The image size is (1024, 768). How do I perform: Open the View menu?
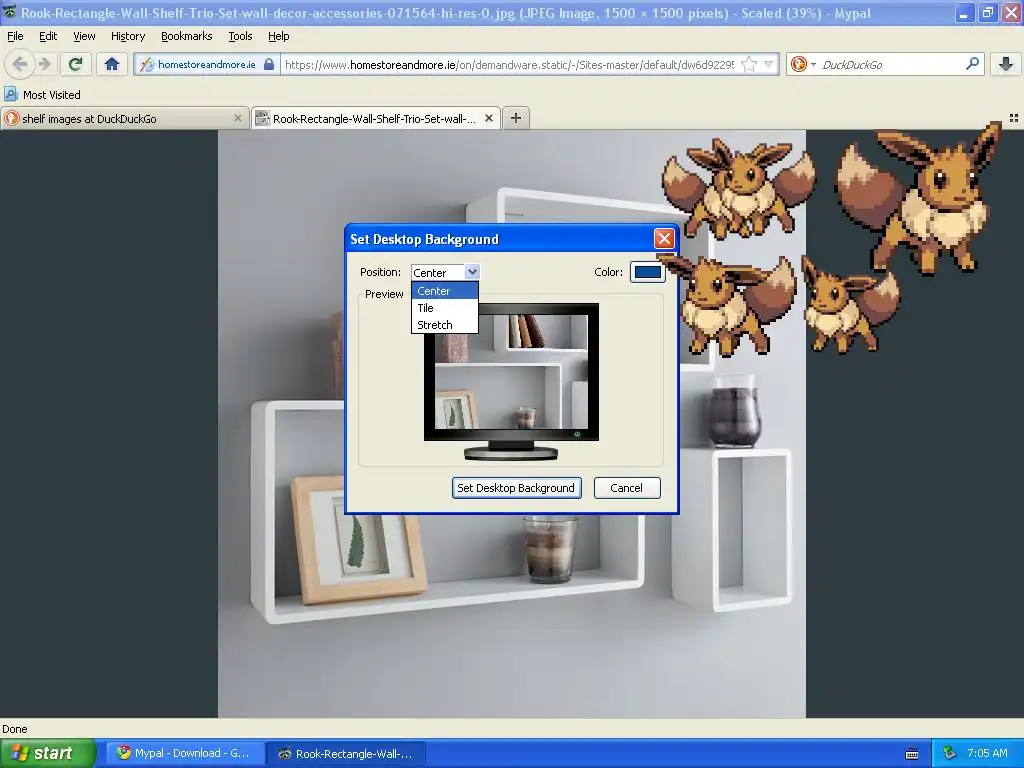pos(84,36)
